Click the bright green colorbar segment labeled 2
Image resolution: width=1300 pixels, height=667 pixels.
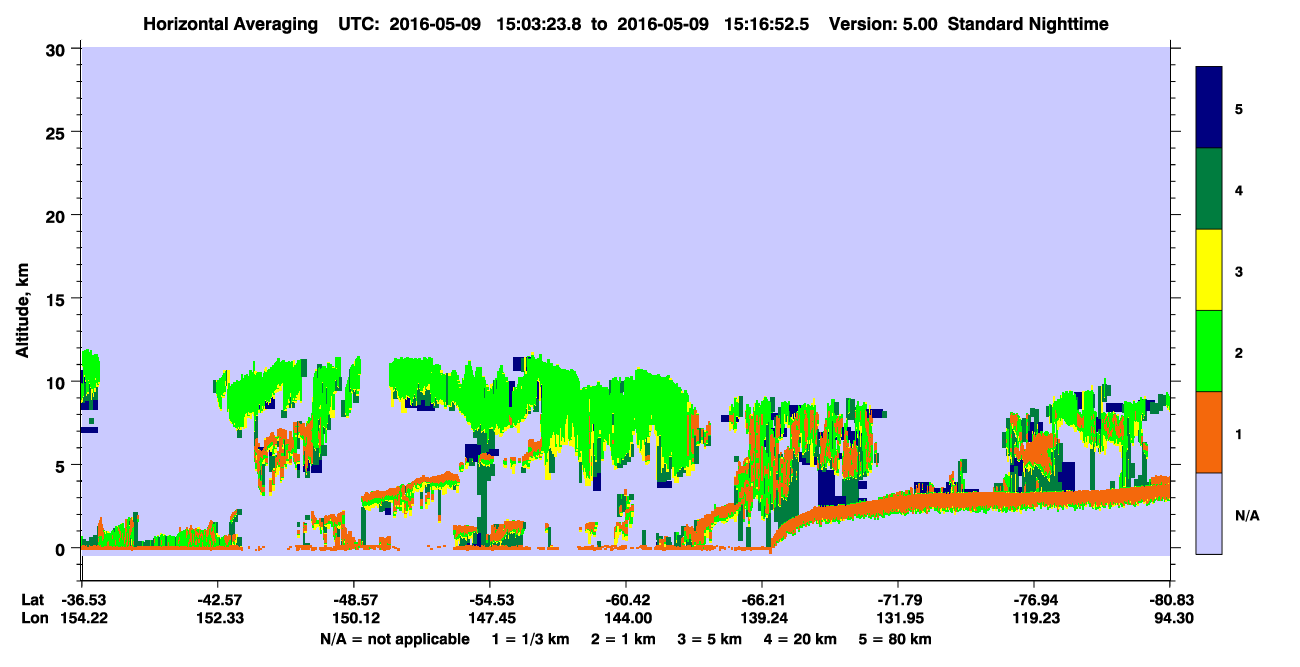pyautogui.click(x=1209, y=351)
